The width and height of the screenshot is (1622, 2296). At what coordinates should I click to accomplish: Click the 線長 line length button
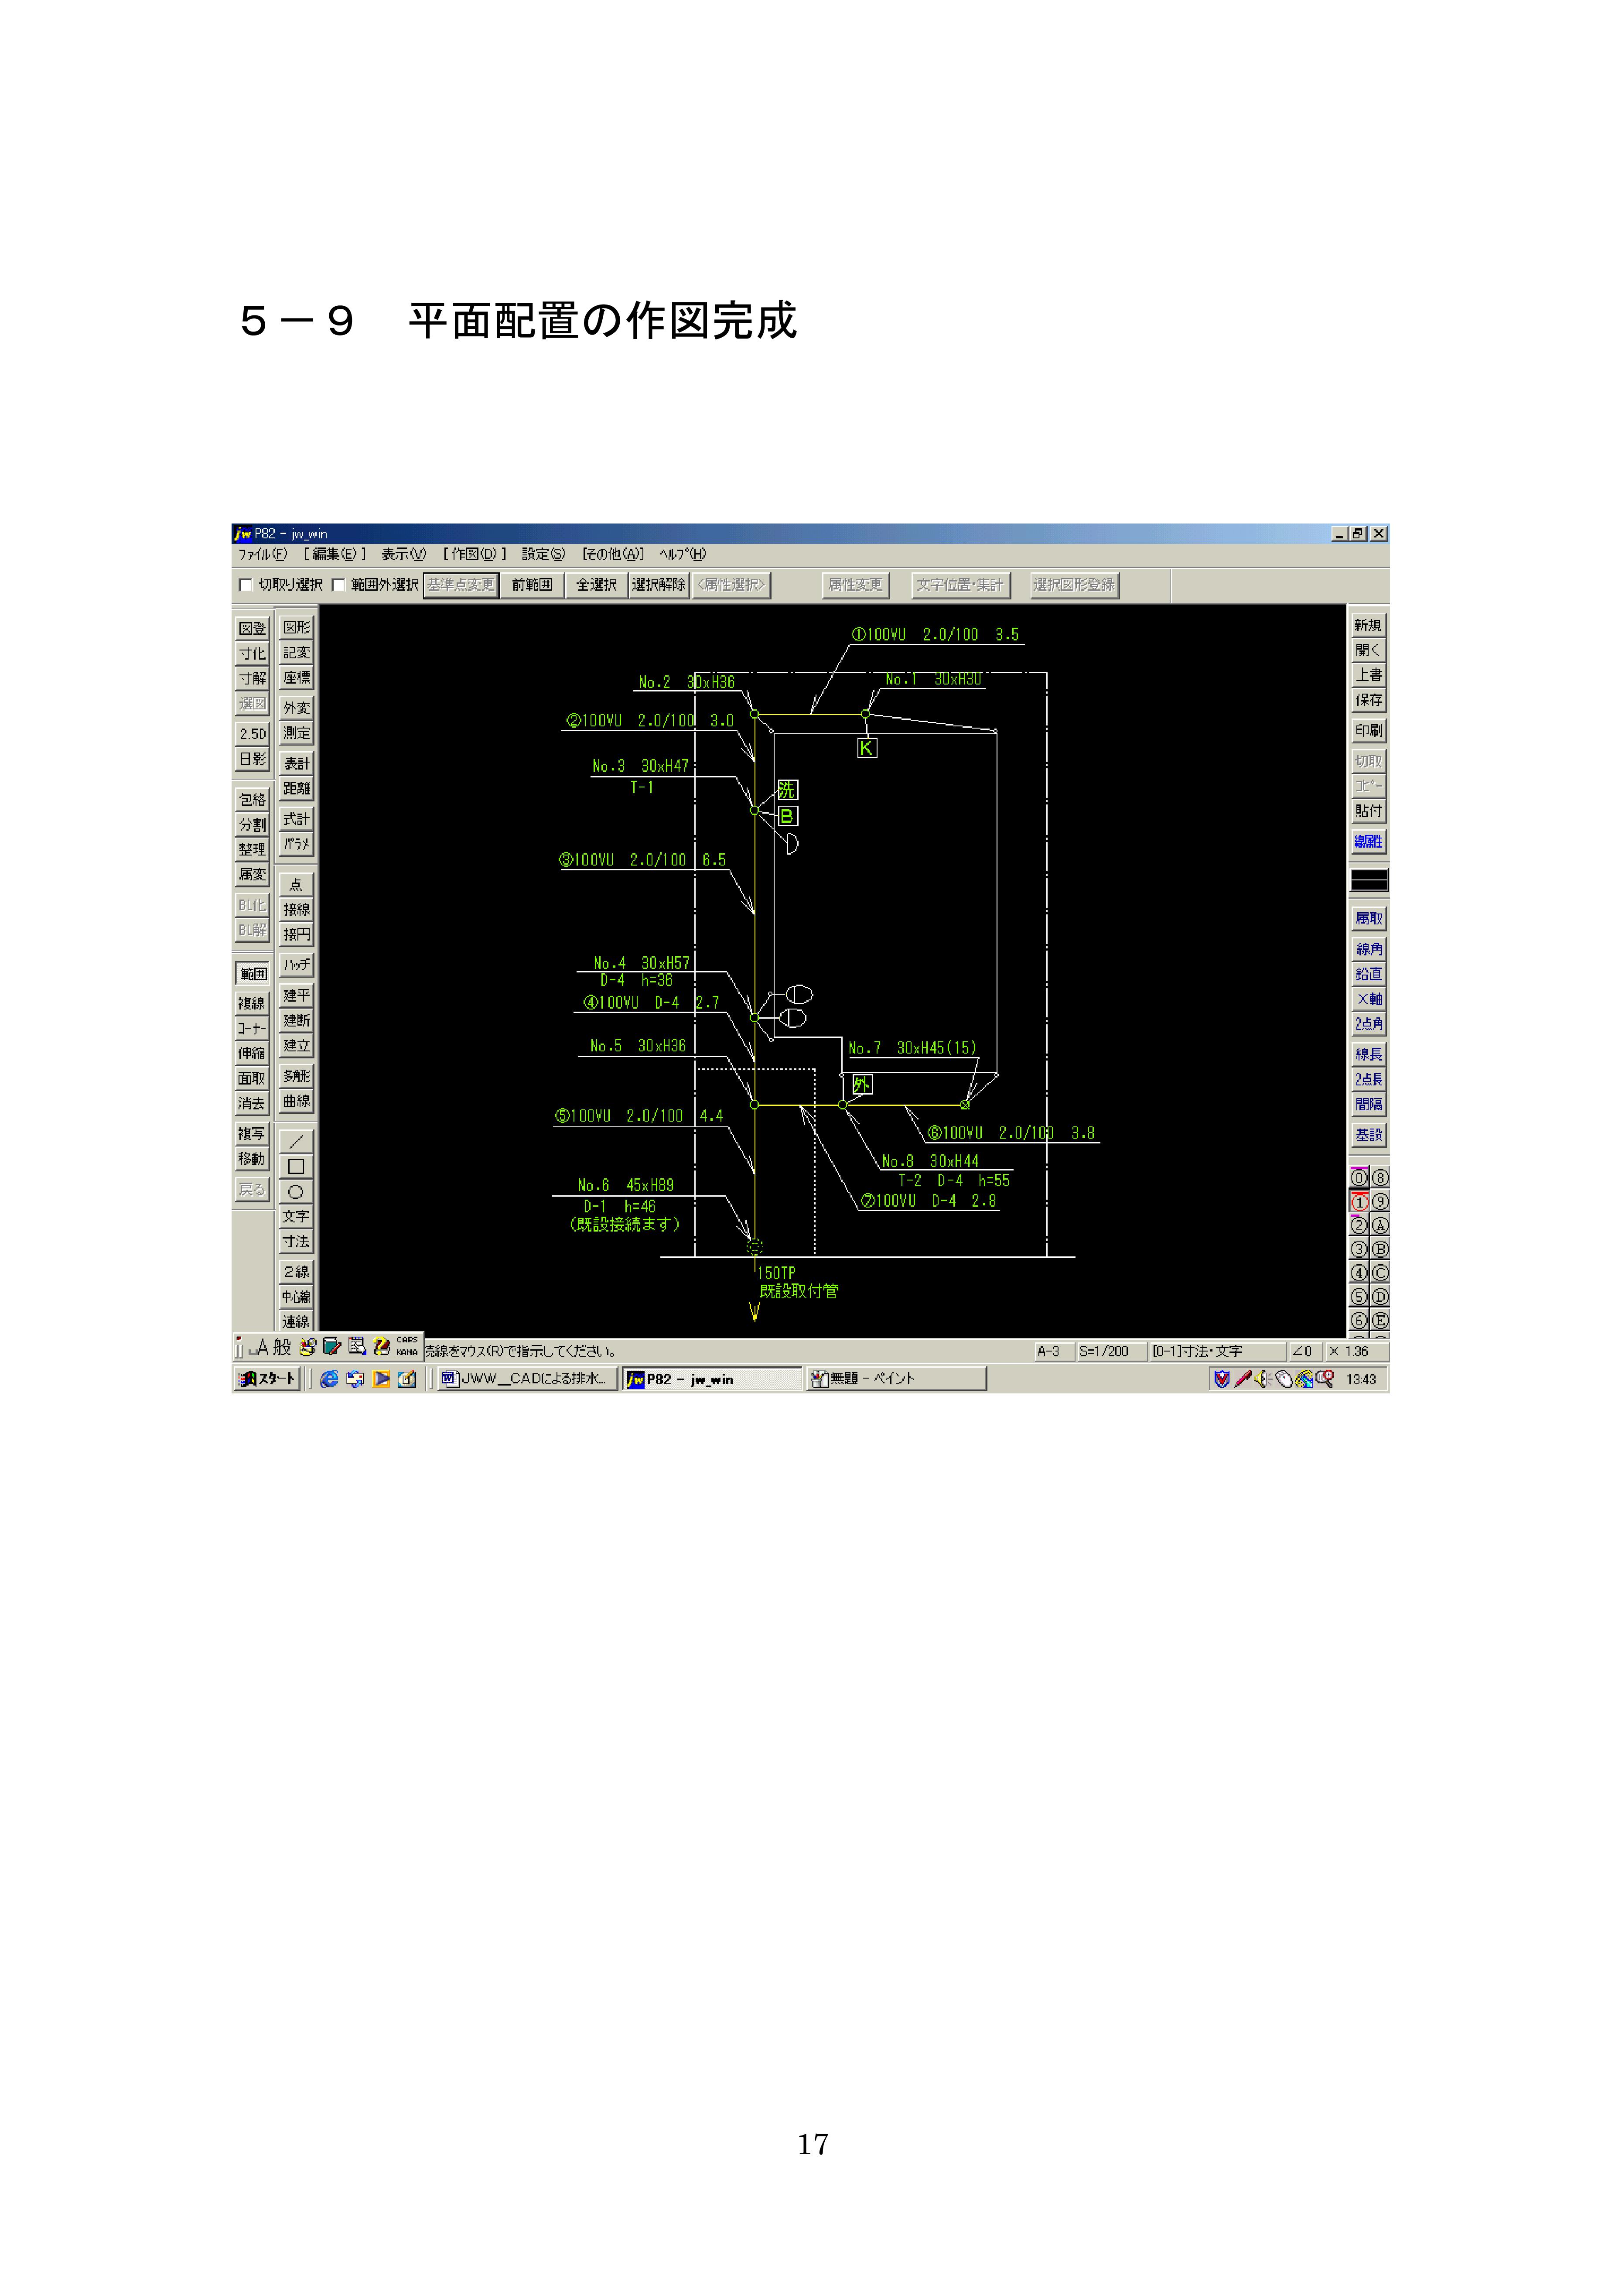click(x=1369, y=1054)
